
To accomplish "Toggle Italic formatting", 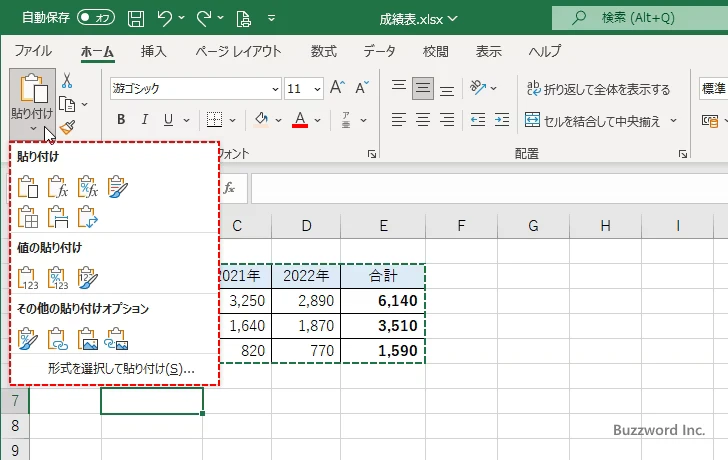I will (x=144, y=120).
